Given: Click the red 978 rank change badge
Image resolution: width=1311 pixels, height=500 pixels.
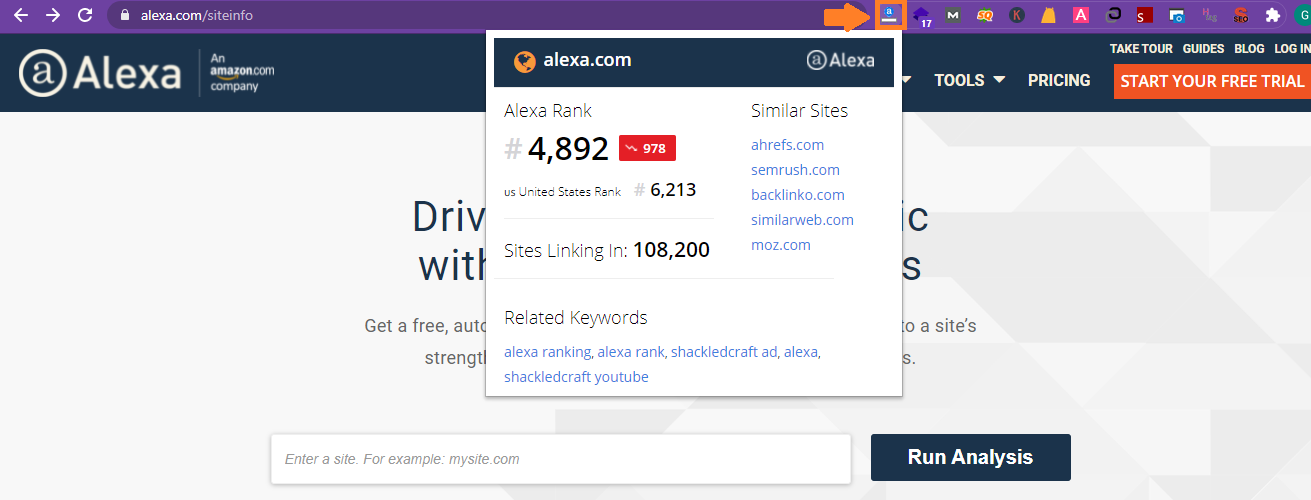Looking at the screenshot, I should tap(647, 148).
